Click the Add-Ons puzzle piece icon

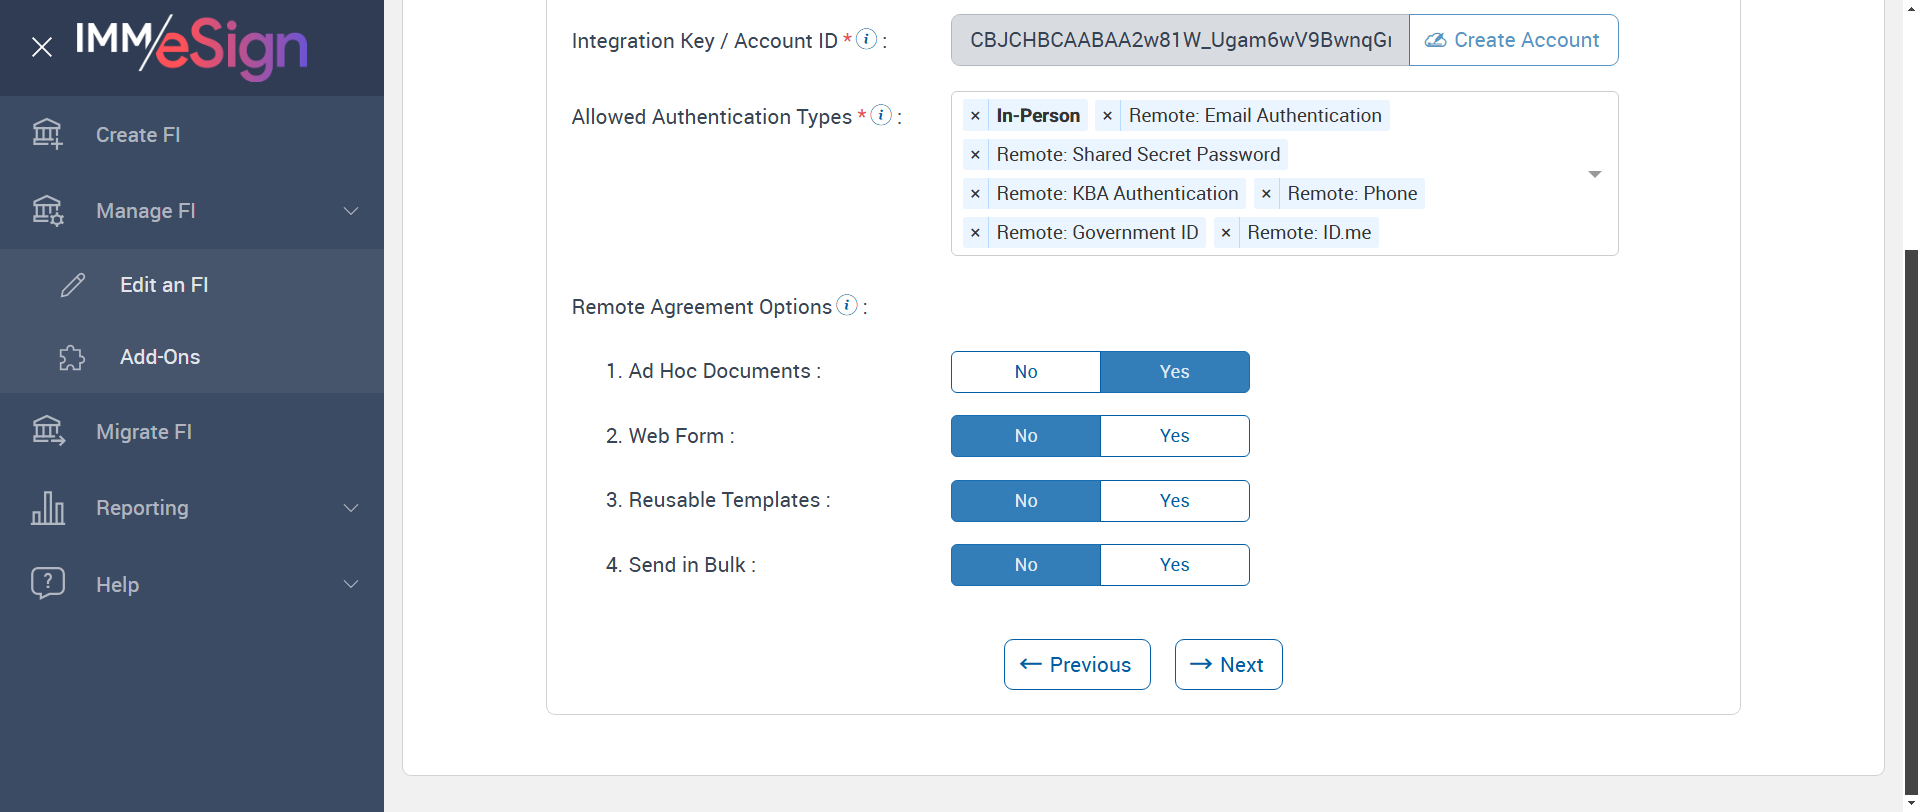[72, 357]
